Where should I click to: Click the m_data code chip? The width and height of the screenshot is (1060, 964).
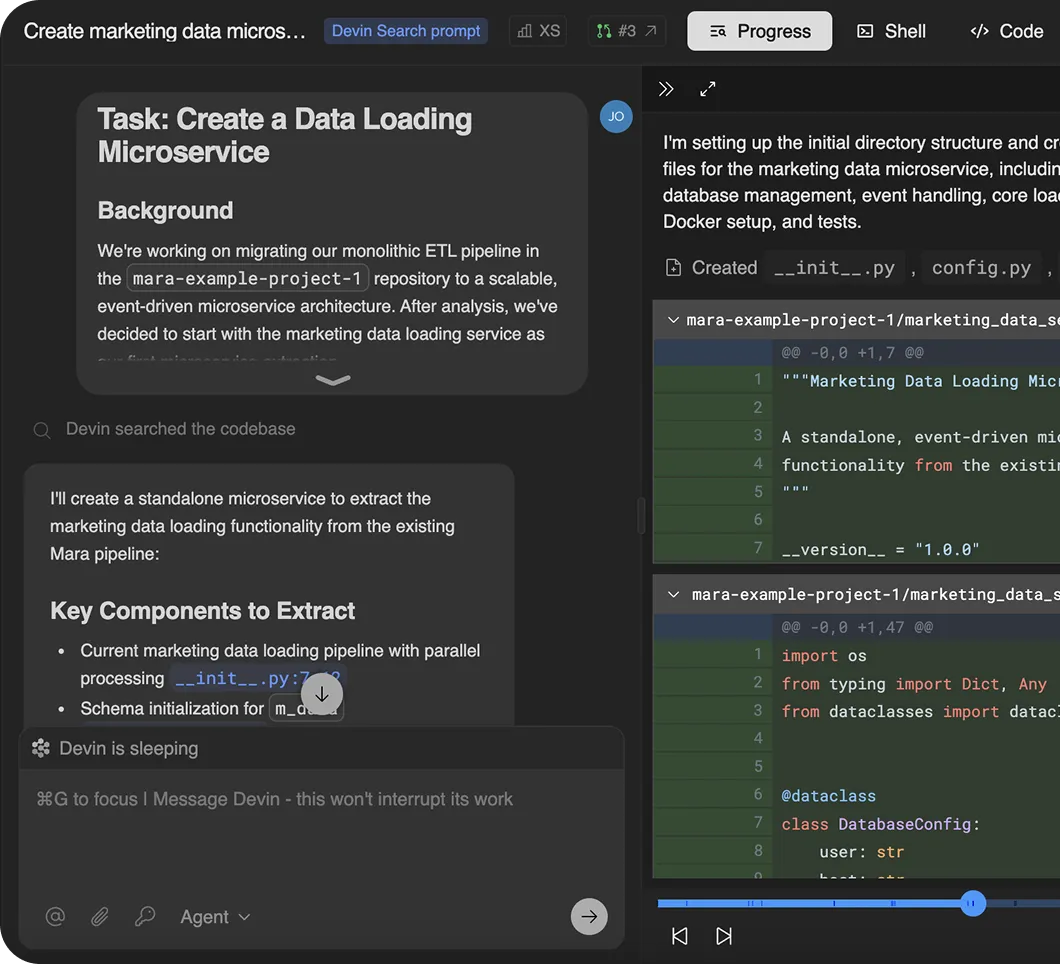[x=306, y=708]
